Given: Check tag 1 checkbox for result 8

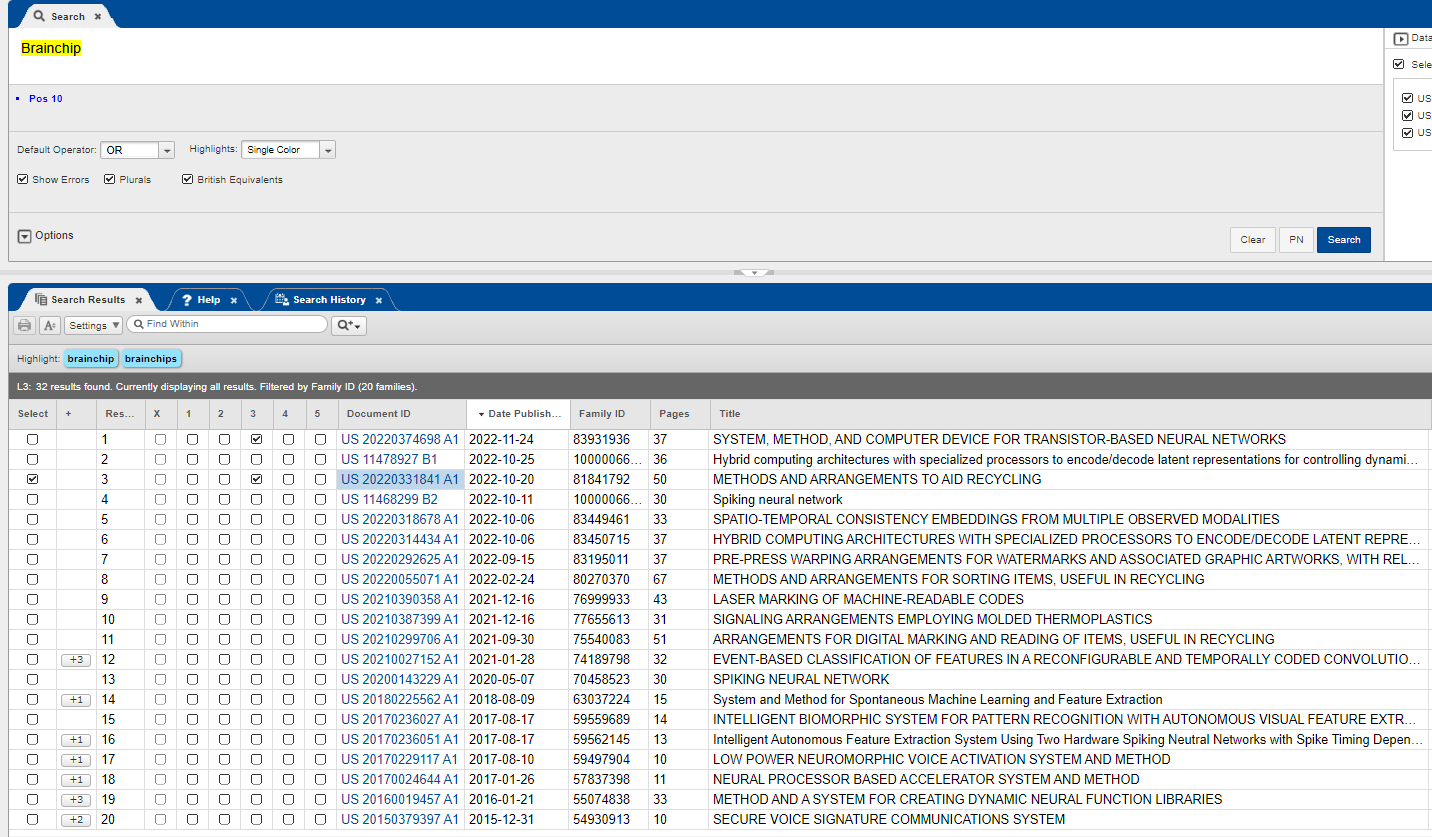Looking at the screenshot, I should (x=193, y=579).
